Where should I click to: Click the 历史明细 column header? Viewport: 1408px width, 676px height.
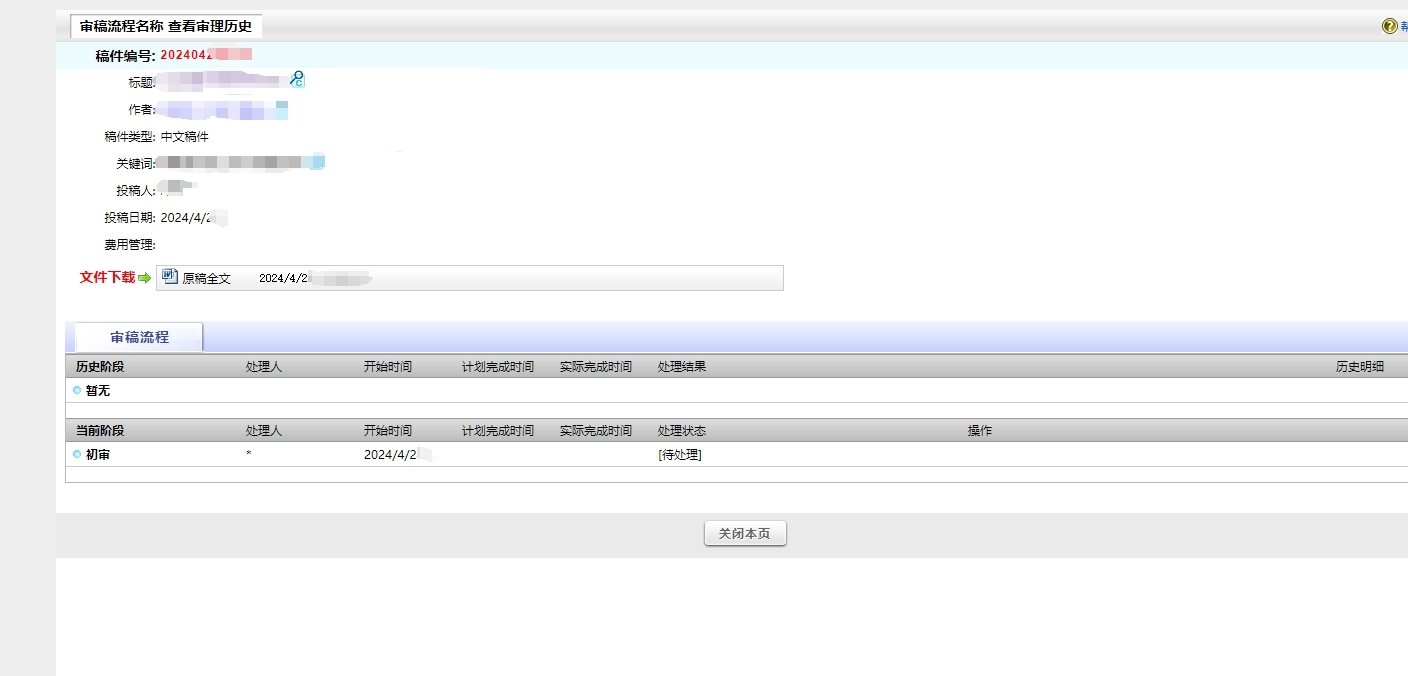1360,367
